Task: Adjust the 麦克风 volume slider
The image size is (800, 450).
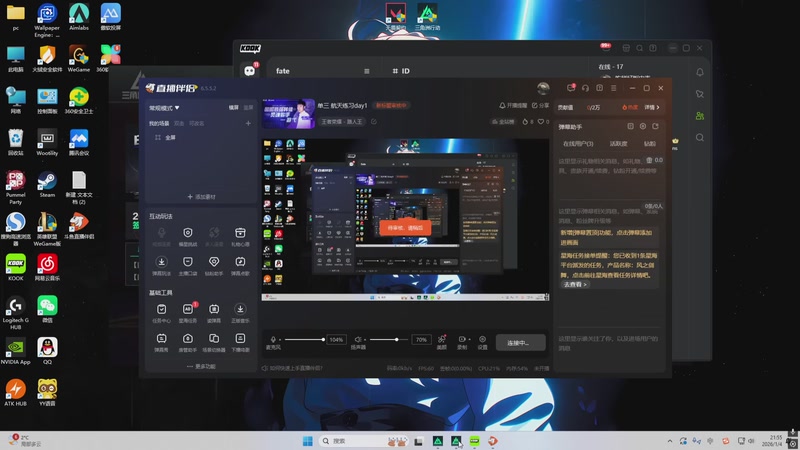Action: pos(305,339)
